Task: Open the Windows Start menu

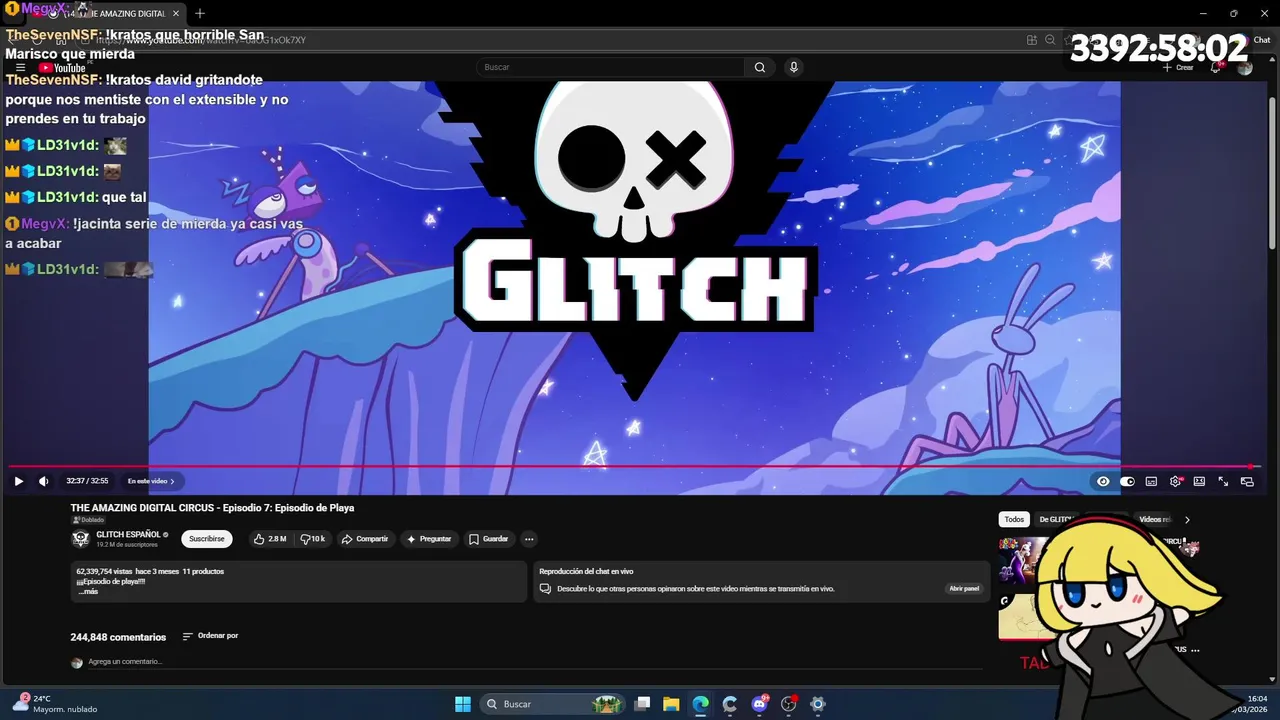Action: [463, 704]
